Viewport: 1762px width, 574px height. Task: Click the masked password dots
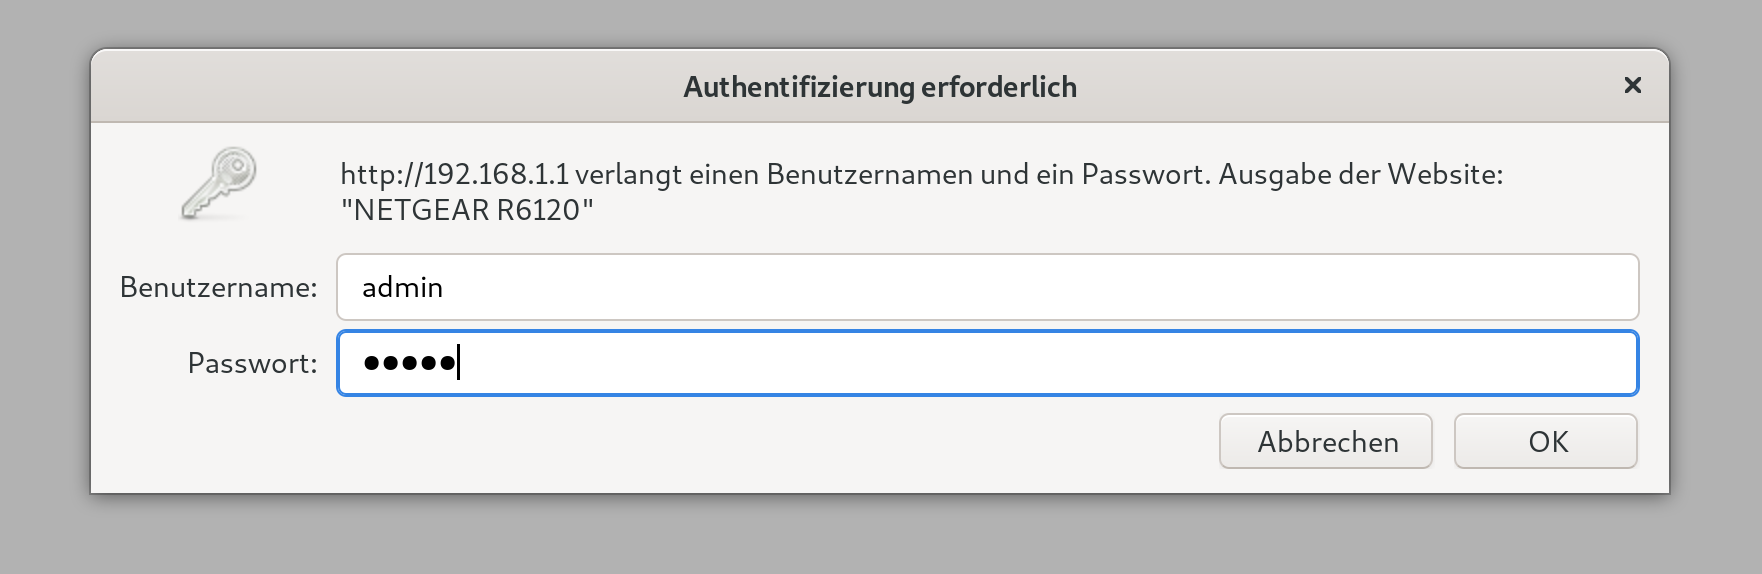pos(409,363)
